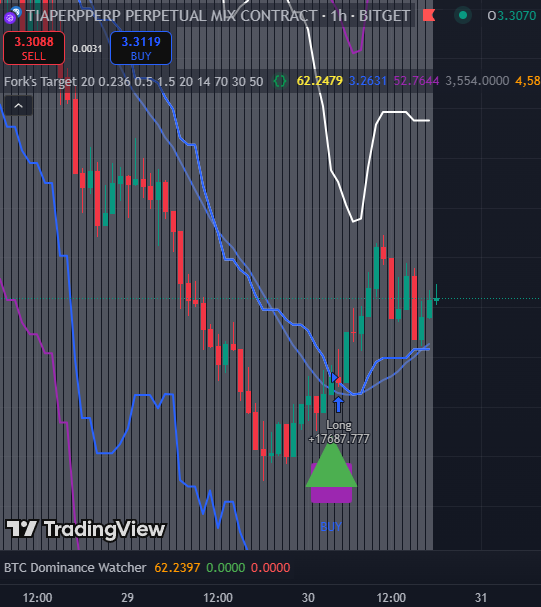Click the blue BUY signal label
Viewport: 541px width, 607px height.
pos(331,526)
